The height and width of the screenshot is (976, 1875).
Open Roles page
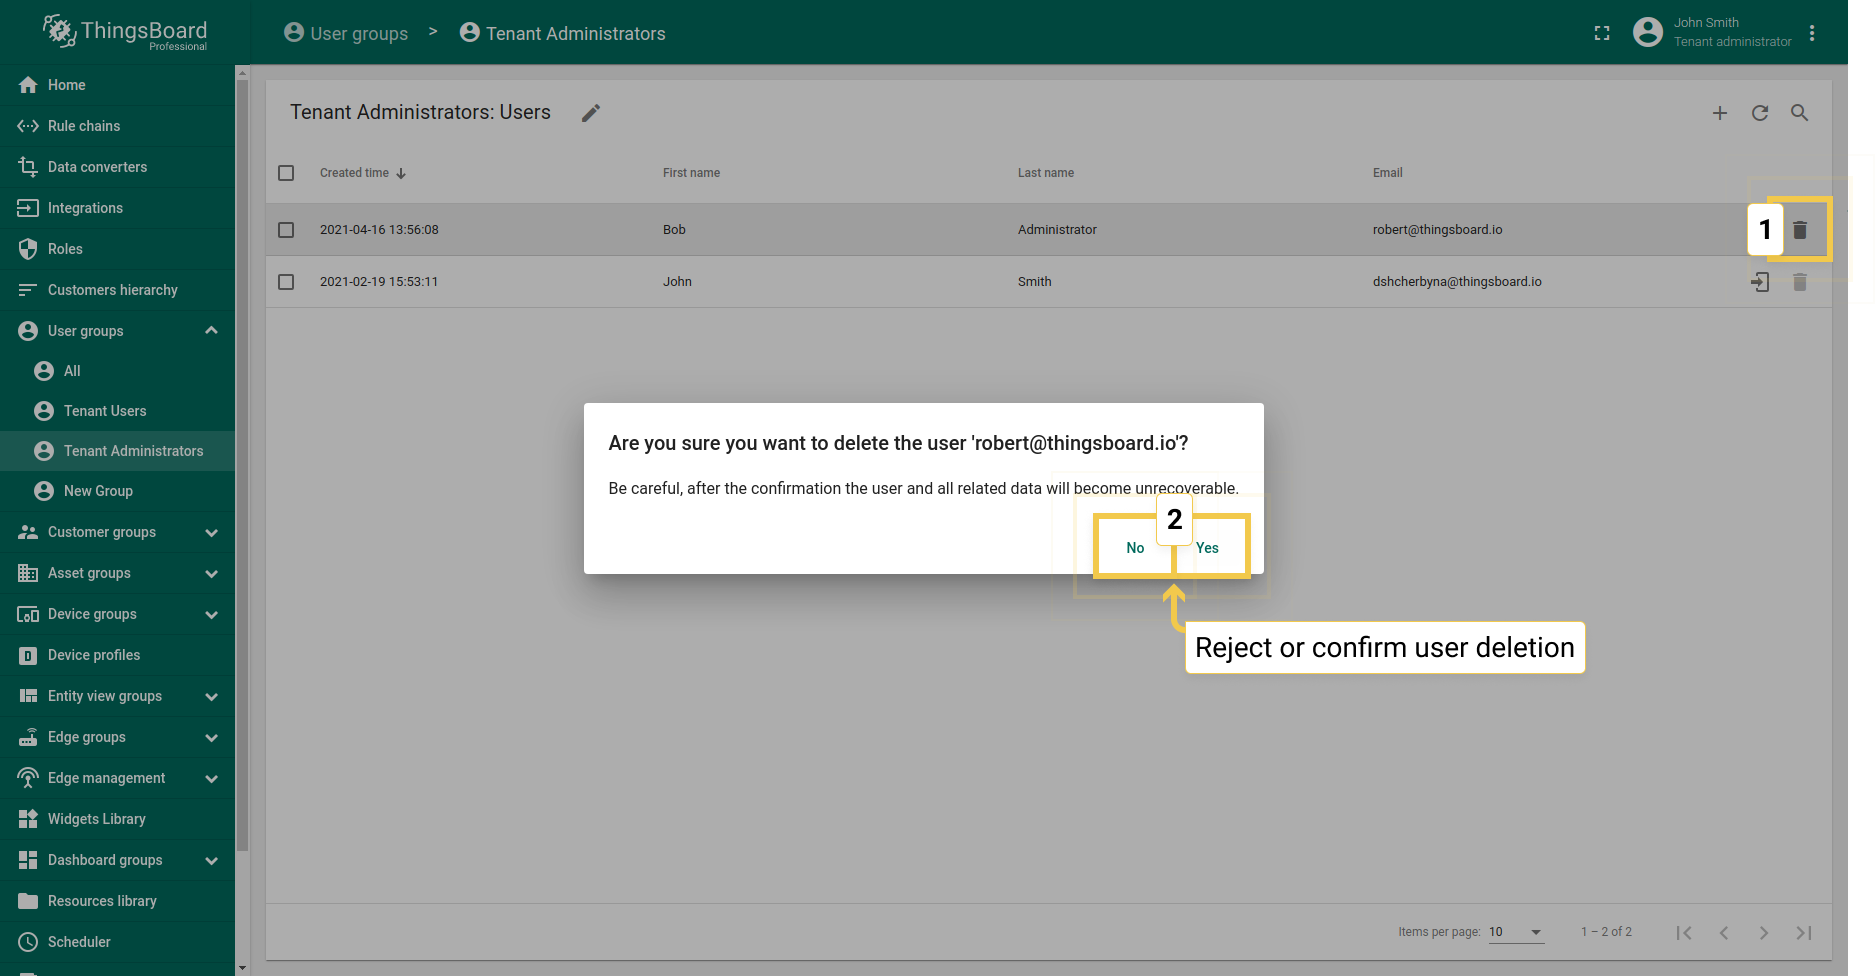(x=117, y=249)
